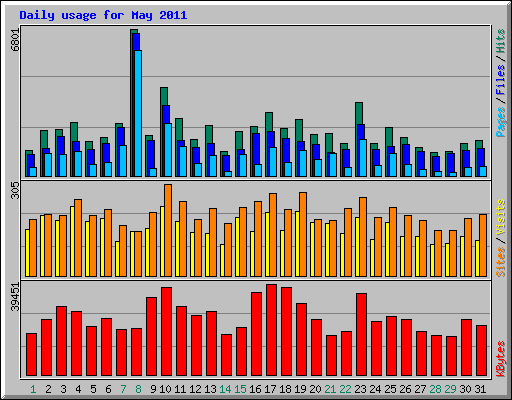Click day 21 on the x-axis
The width and height of the screenshot is (512, 400).
[x=330, y=389]
